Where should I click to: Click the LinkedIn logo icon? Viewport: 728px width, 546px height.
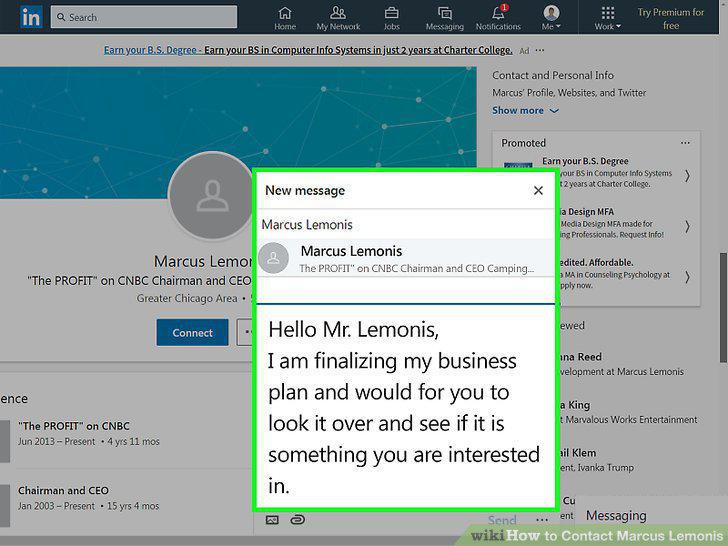(31, 17)
